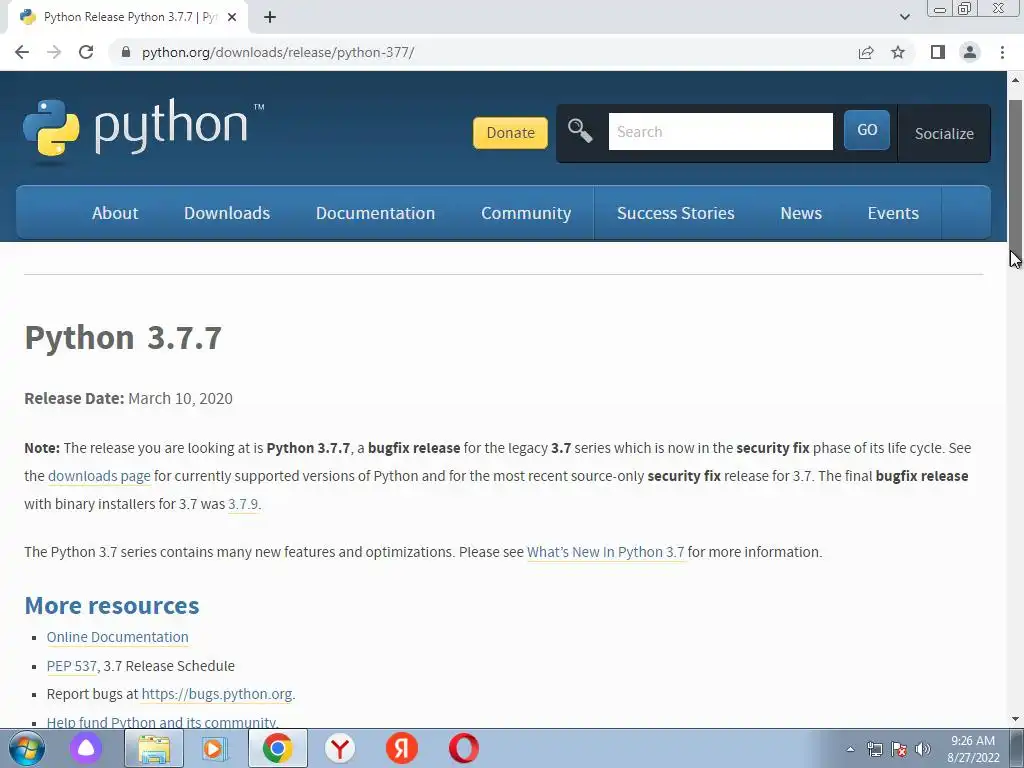Click the GO search button

click(867, 130)
